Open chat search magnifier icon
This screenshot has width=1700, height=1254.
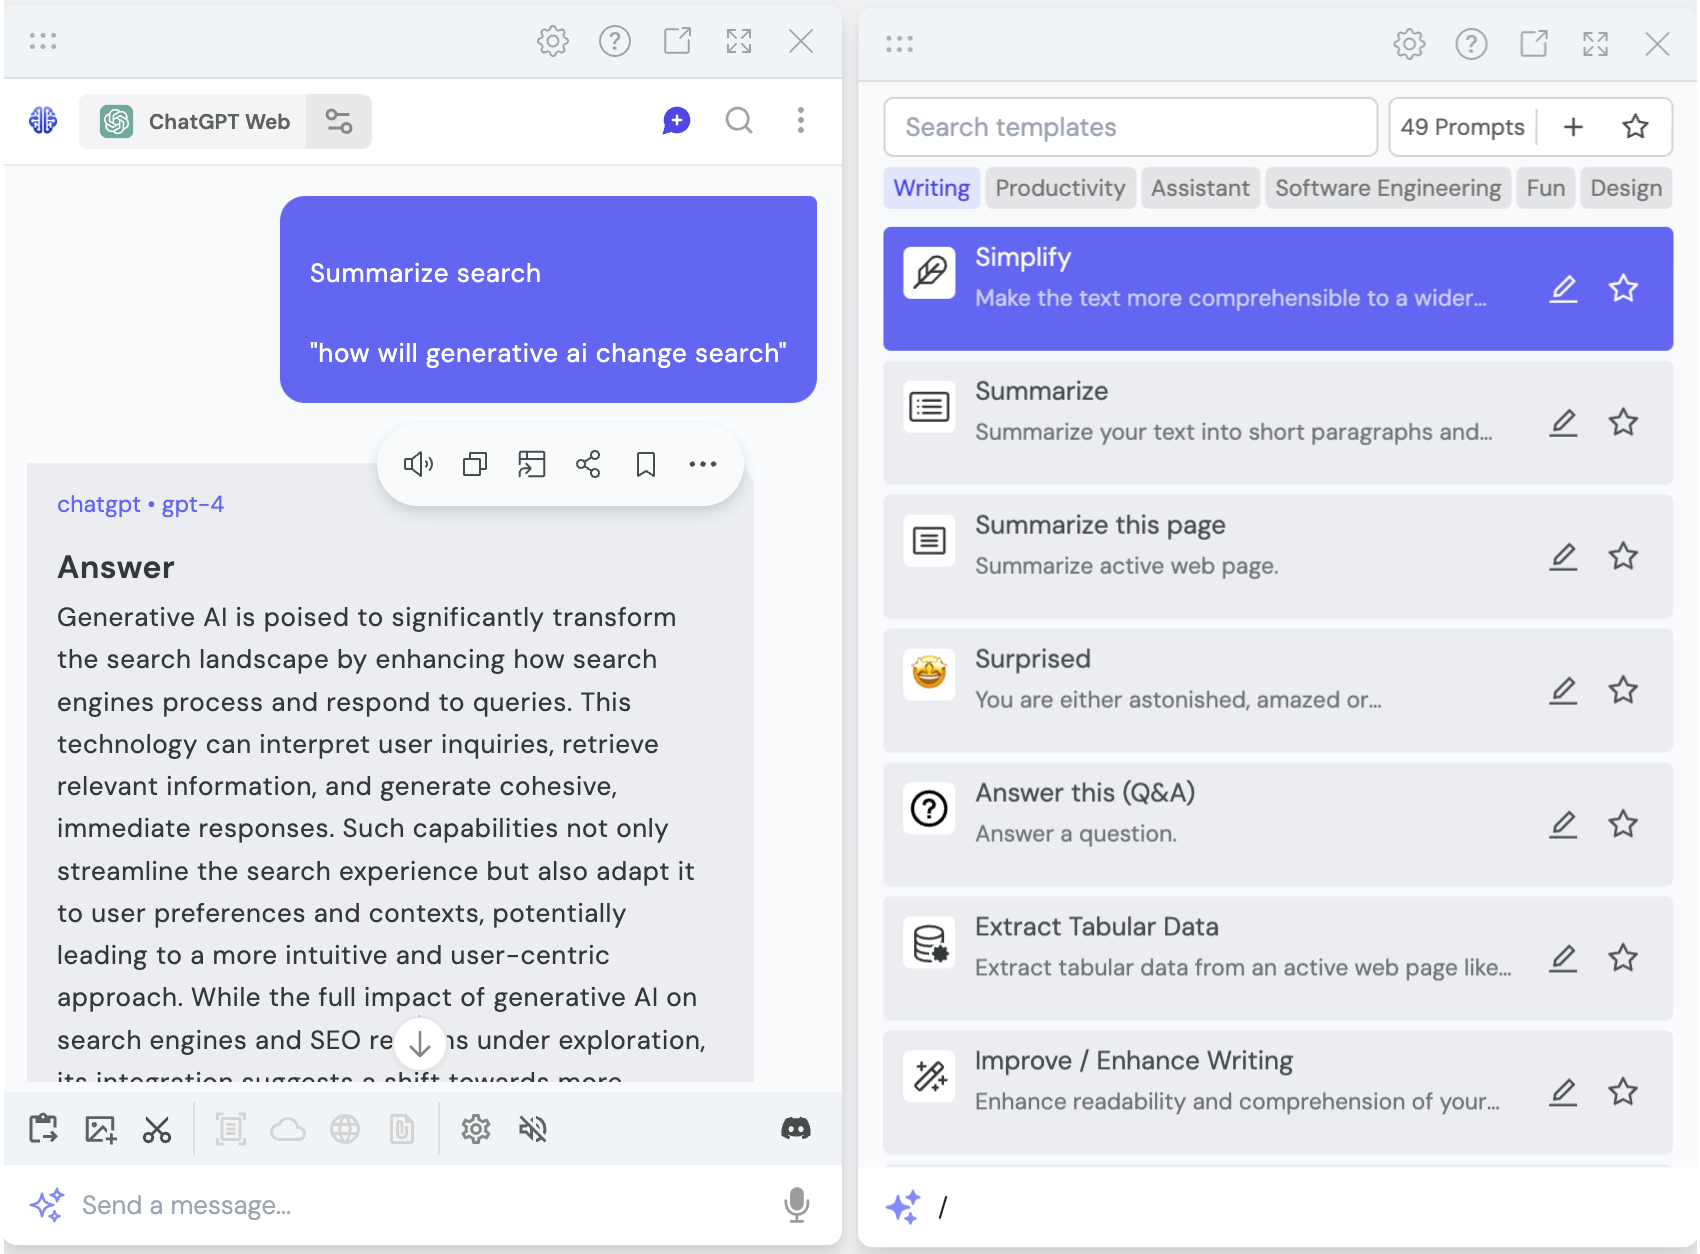739,121
